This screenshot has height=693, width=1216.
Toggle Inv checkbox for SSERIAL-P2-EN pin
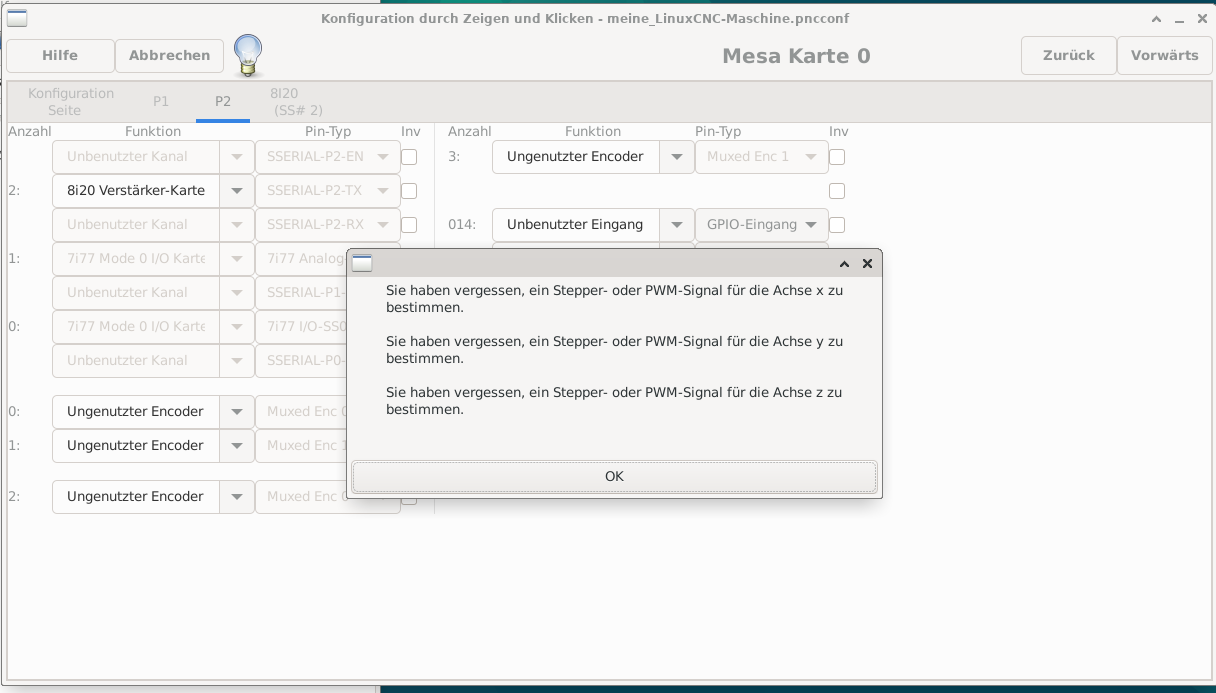pyautogui.click(x=409, y=157)
